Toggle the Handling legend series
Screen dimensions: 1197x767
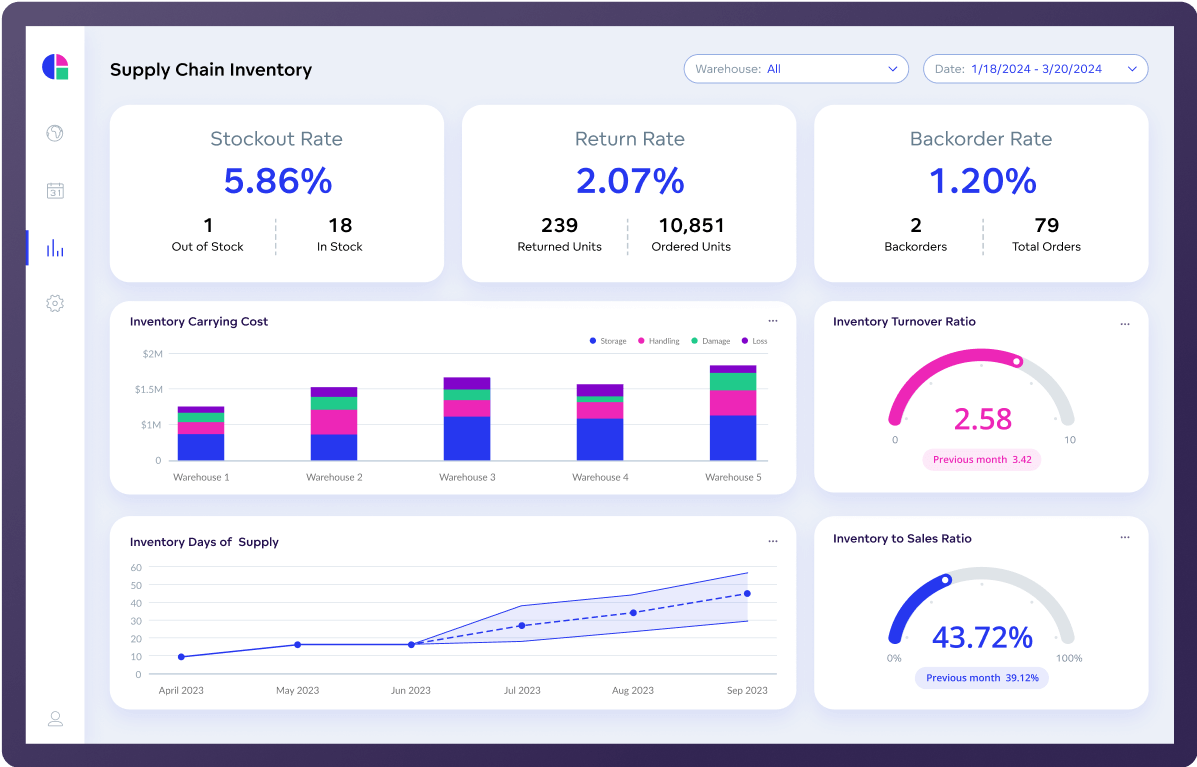coord(658,341)
